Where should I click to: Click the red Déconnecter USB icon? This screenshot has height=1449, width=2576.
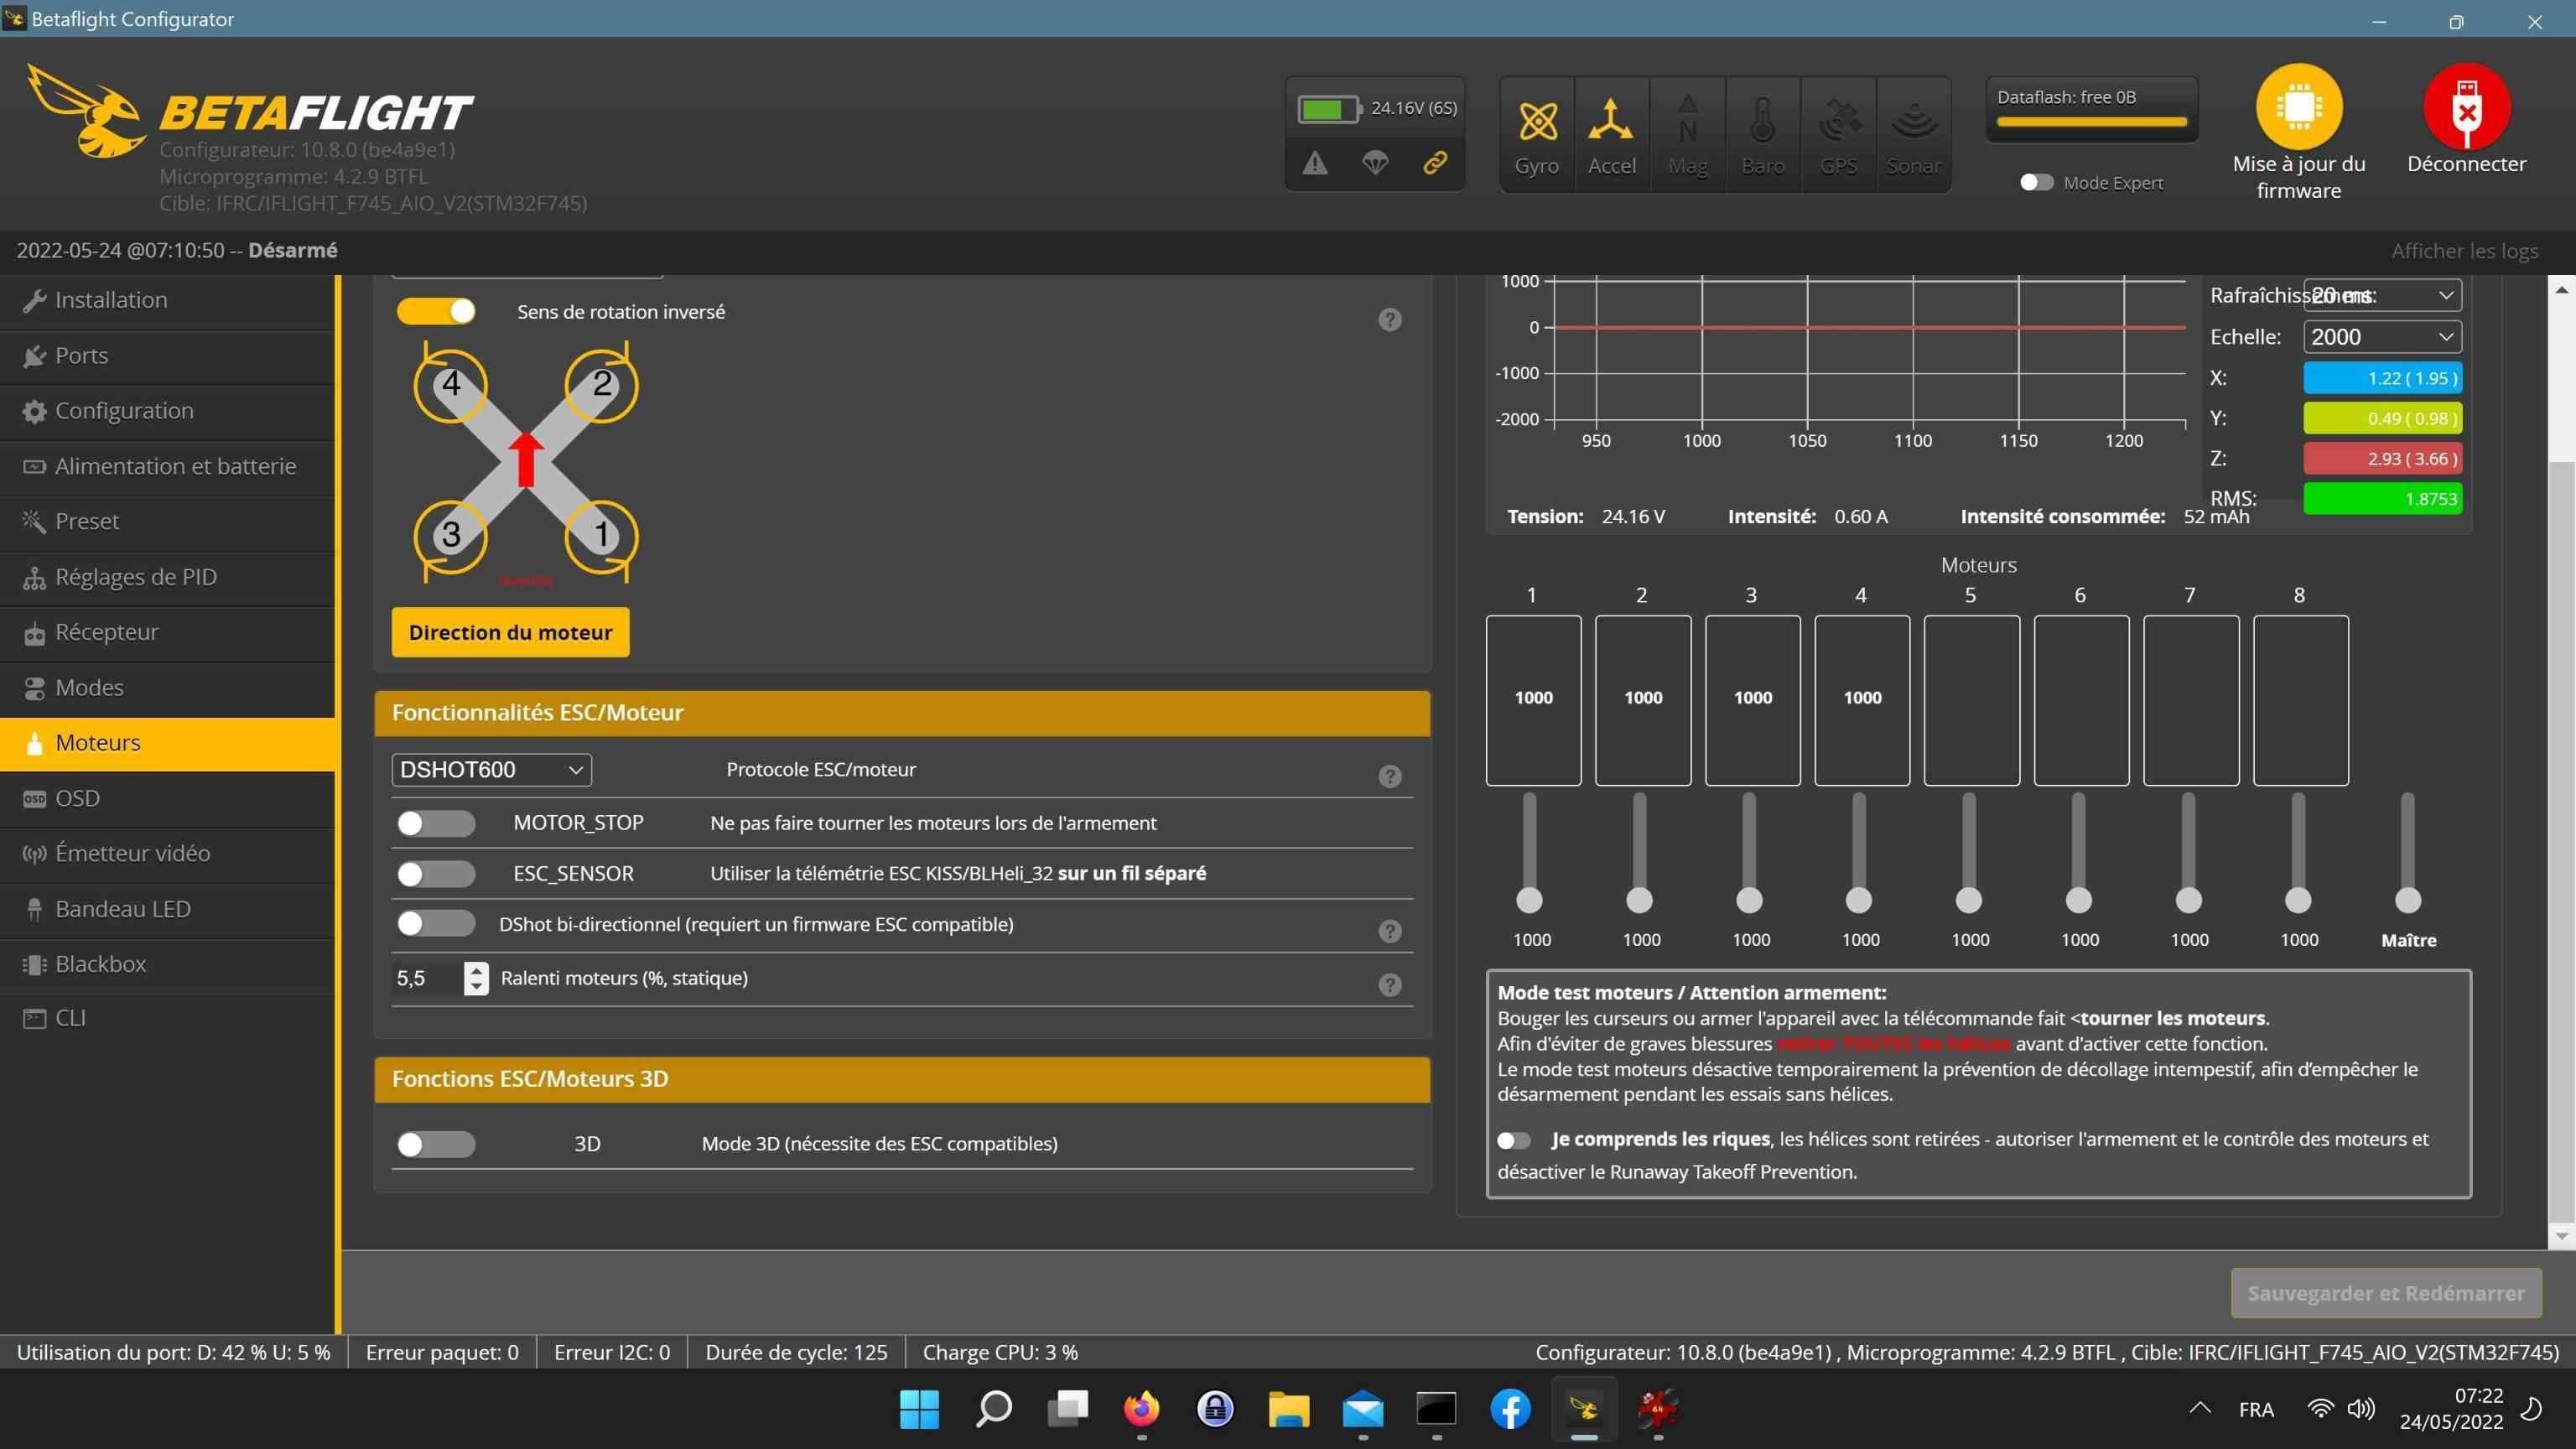[2465, 107]
